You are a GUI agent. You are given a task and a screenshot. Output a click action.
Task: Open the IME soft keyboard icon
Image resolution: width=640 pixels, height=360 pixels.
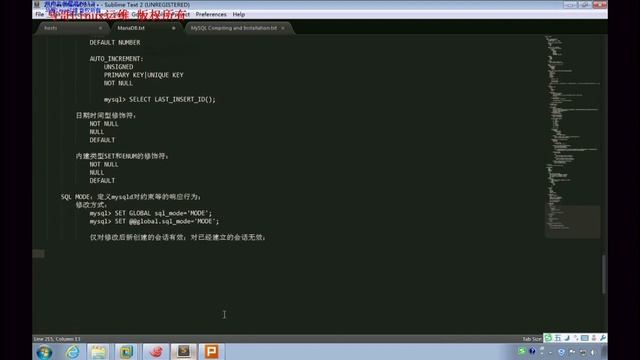pyautogui.click(x=585, y=338)
